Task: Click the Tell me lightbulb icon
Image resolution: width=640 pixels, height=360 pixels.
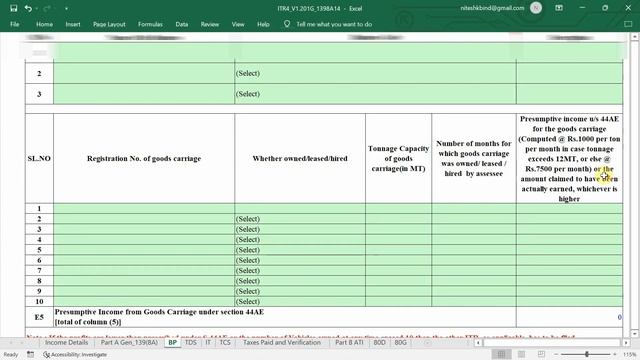Action: click(x=287, y=24)
